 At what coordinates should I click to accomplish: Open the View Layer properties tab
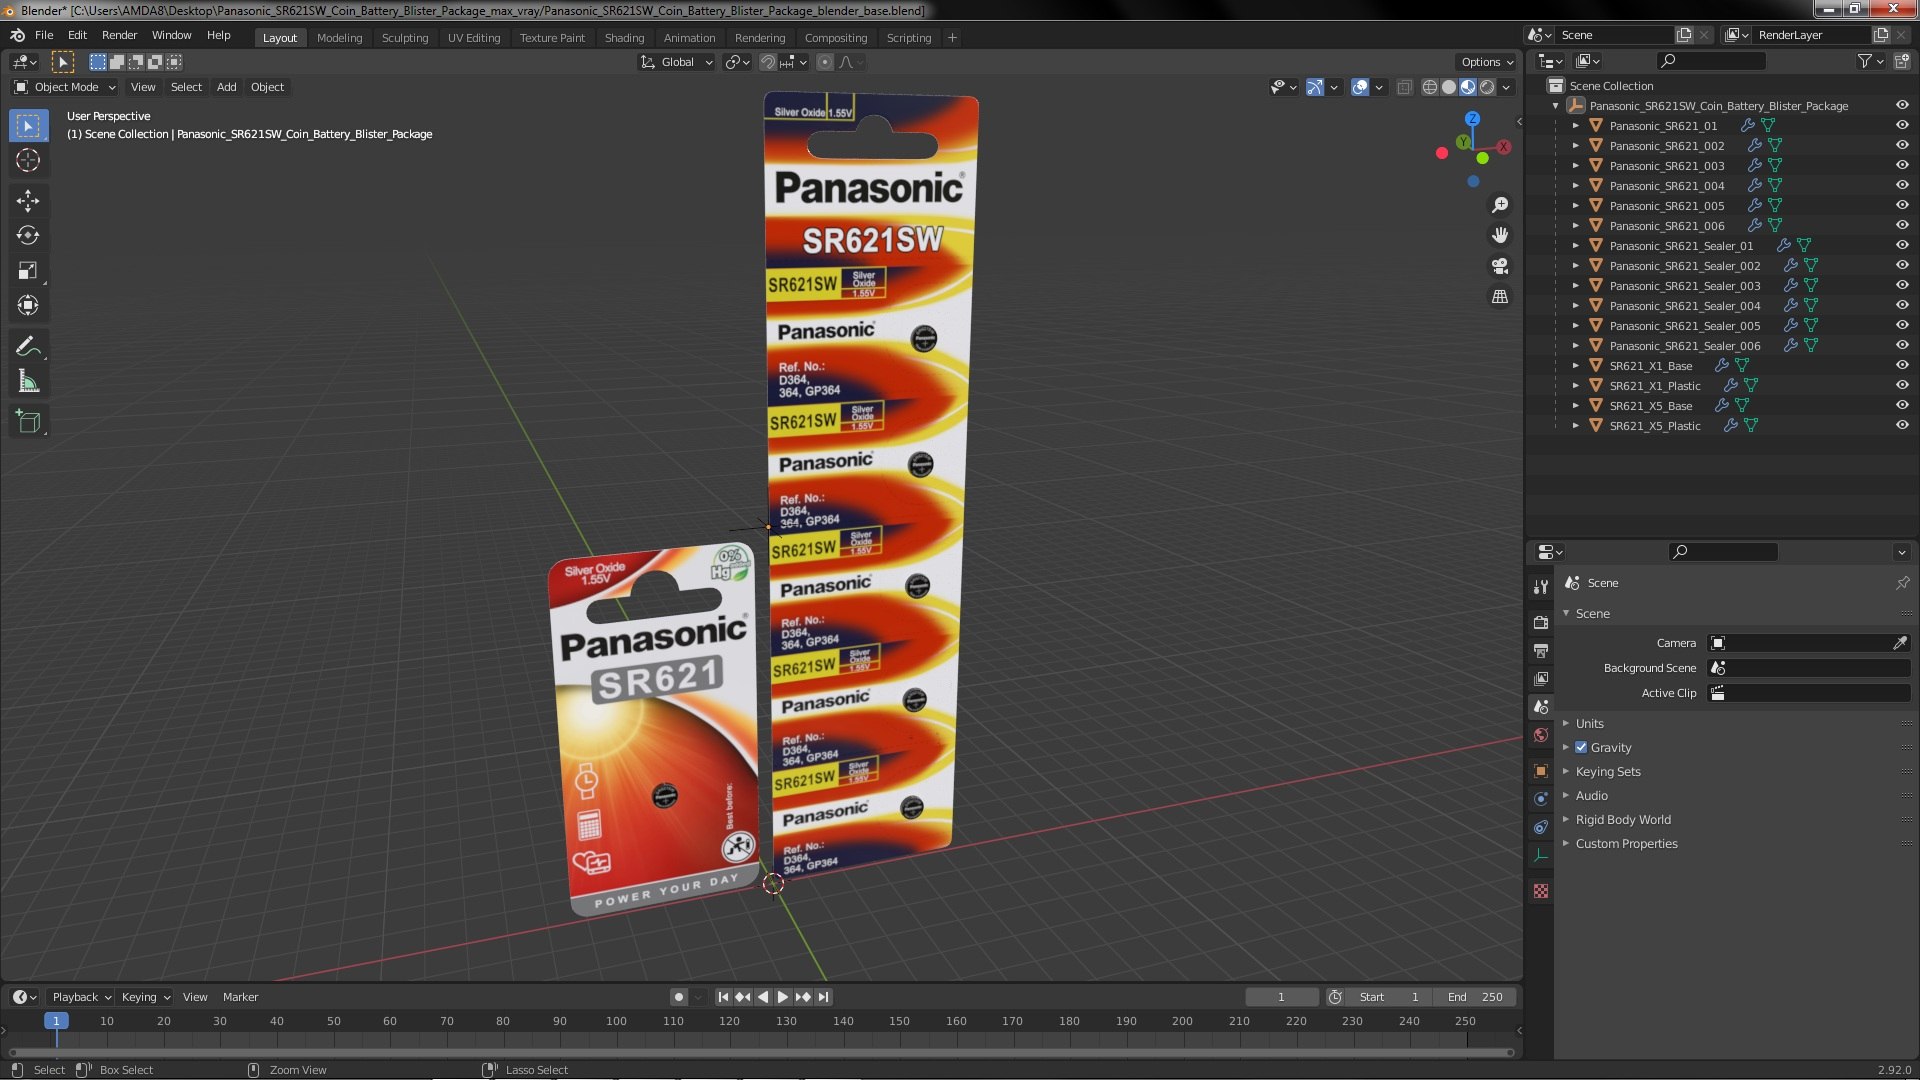(x=1541, y=679)
